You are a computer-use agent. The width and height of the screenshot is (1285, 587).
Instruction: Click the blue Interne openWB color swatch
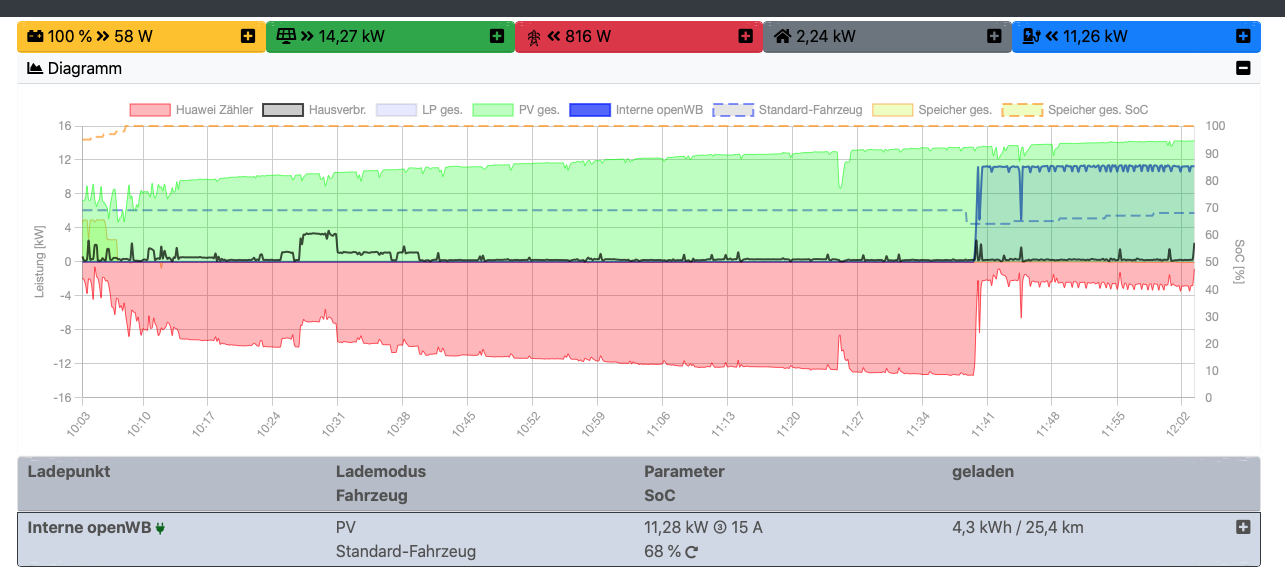click(589, 110)
